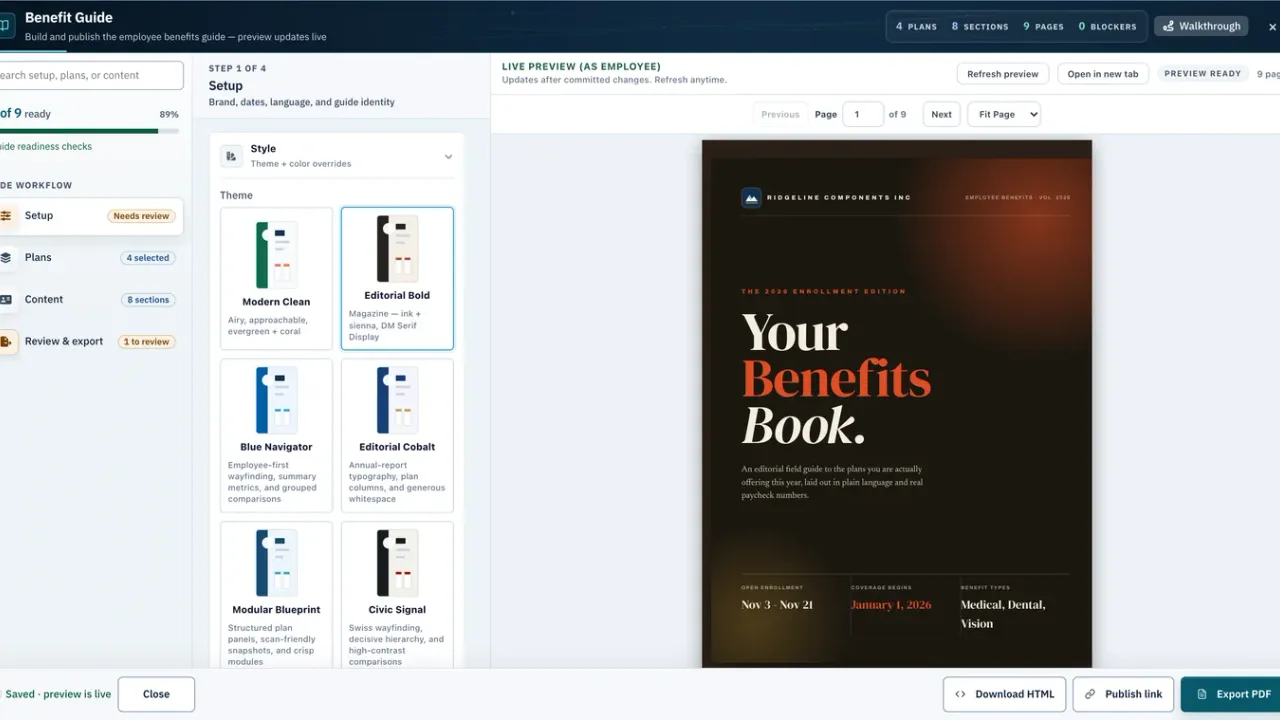Click the Style section palette icon
Image resolution: width=1280 pixels, height=720 pixels.
232,156
